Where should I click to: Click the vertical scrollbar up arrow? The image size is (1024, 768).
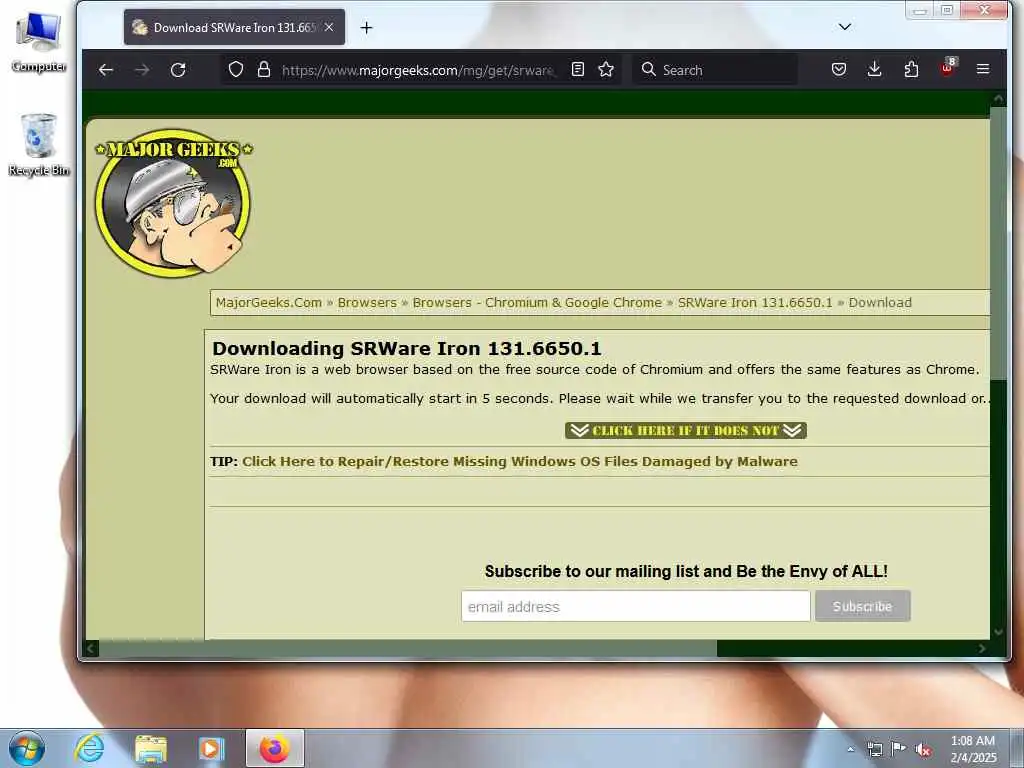[x=999, y=99]
